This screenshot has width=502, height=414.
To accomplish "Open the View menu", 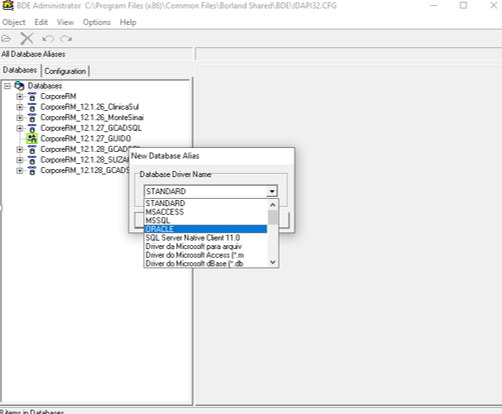I will tap(65, 22).
